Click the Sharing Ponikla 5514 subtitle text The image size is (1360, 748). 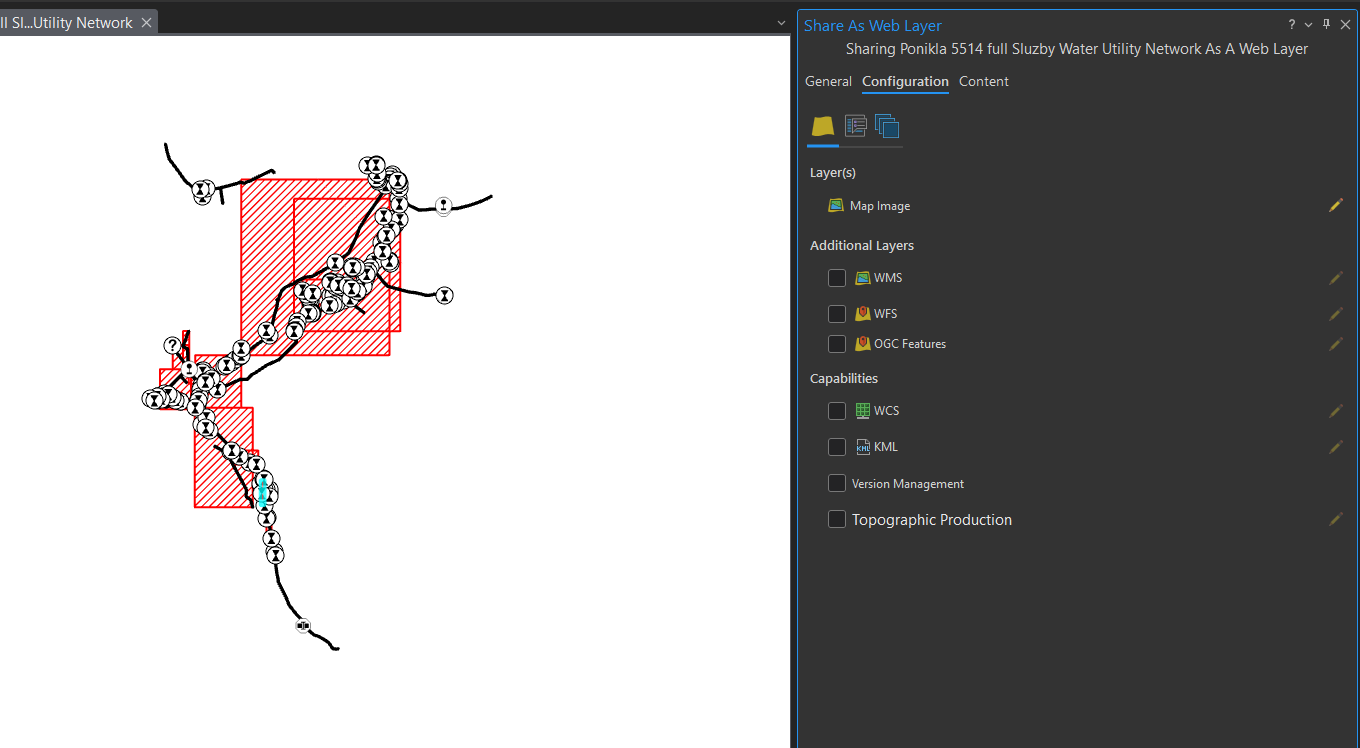[1077, 49]
